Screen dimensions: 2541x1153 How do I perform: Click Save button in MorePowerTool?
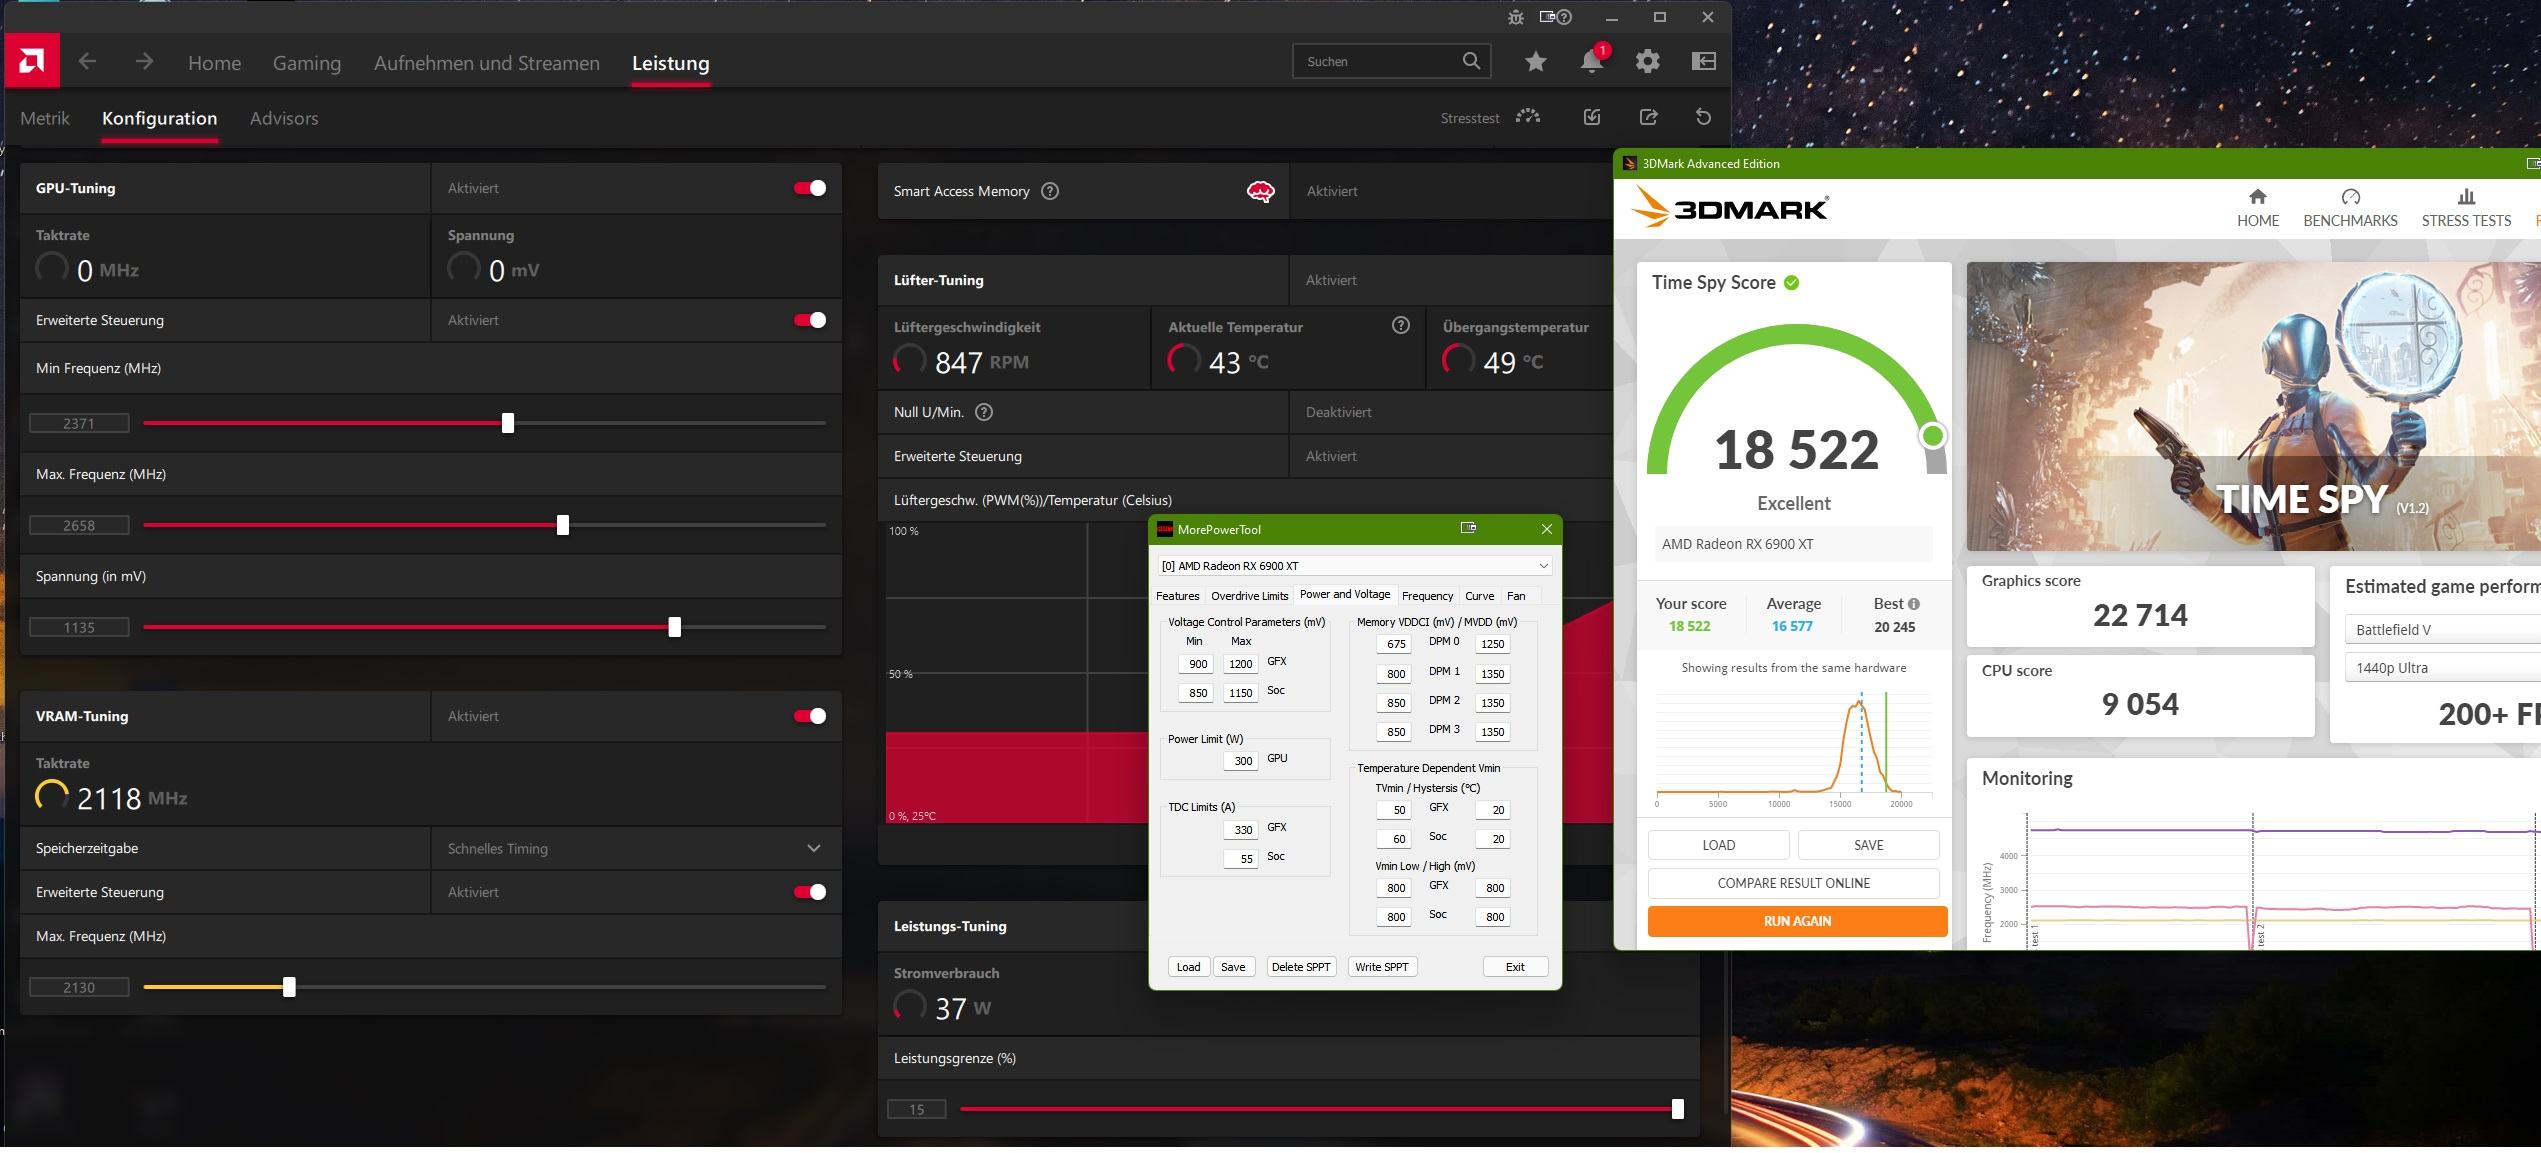tap(1233, 967)
